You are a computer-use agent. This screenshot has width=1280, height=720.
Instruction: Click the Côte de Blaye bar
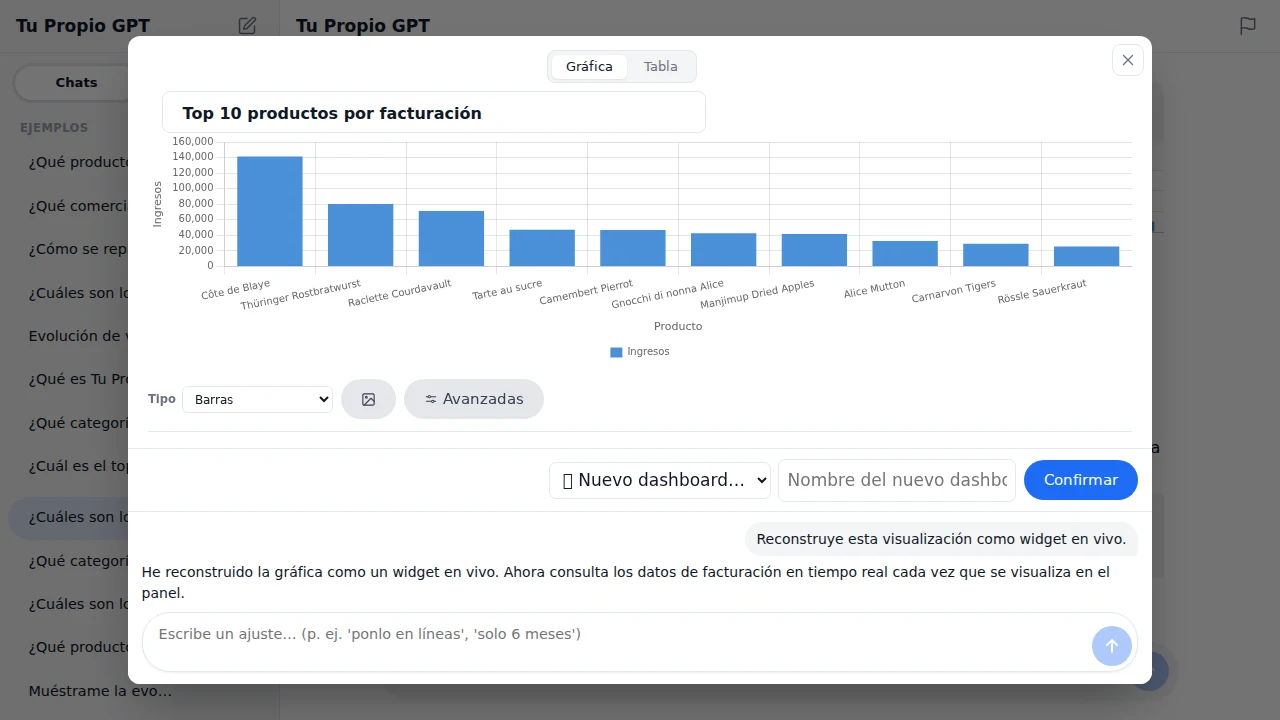[270, 211]
